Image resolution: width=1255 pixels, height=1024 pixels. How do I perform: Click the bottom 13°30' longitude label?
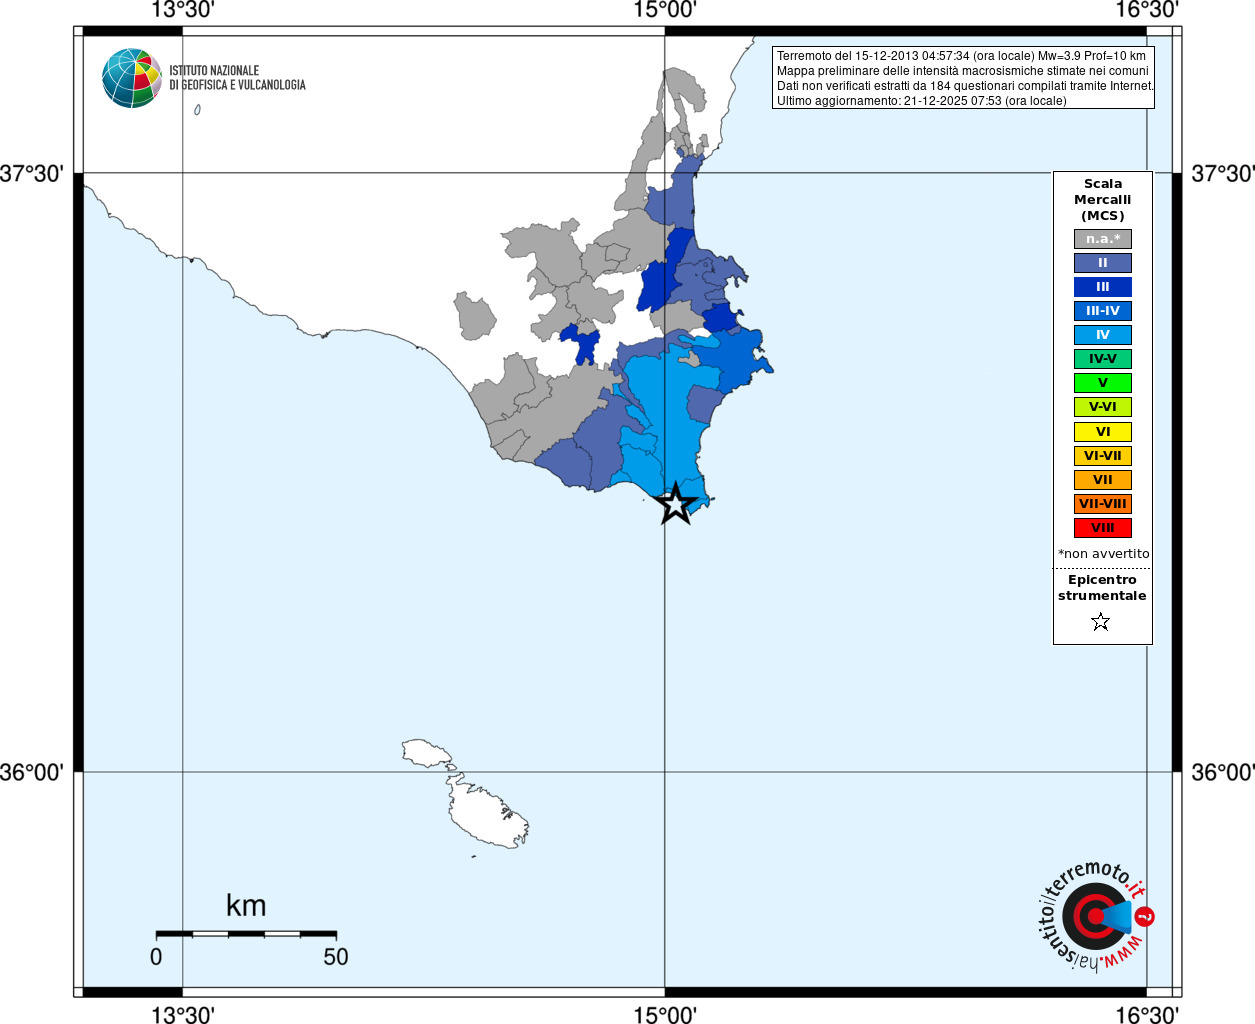tap(182, 1015)
